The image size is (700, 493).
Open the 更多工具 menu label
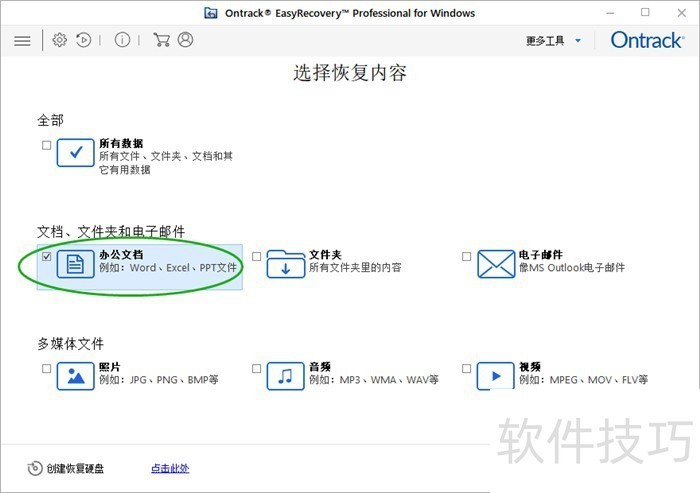coord(545,41)
